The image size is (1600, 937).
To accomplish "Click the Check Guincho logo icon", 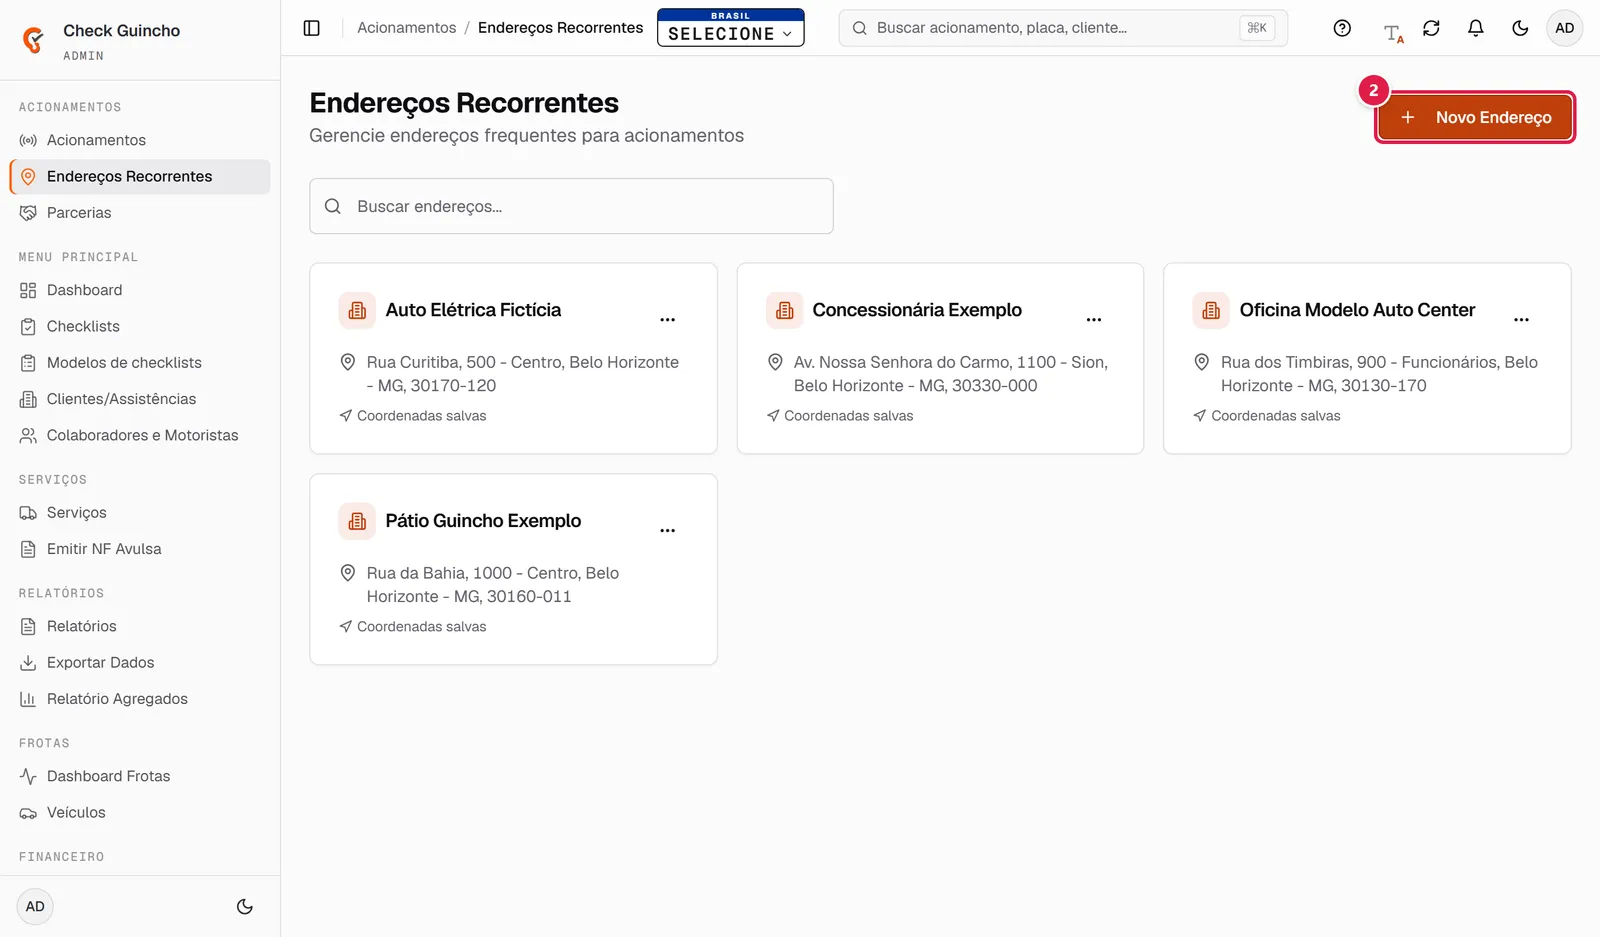I will 33,40.
